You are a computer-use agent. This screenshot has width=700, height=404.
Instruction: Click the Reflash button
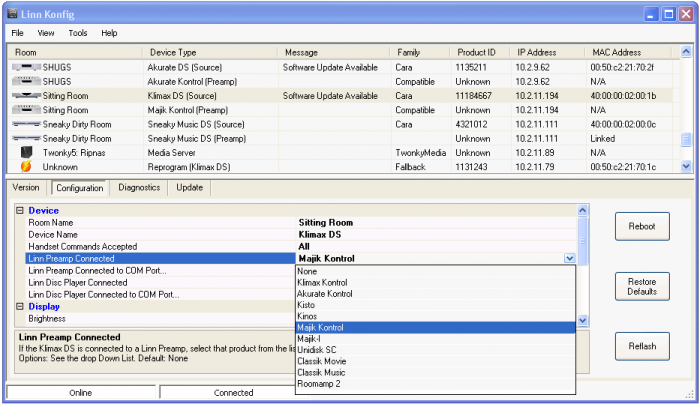point(642,346)
